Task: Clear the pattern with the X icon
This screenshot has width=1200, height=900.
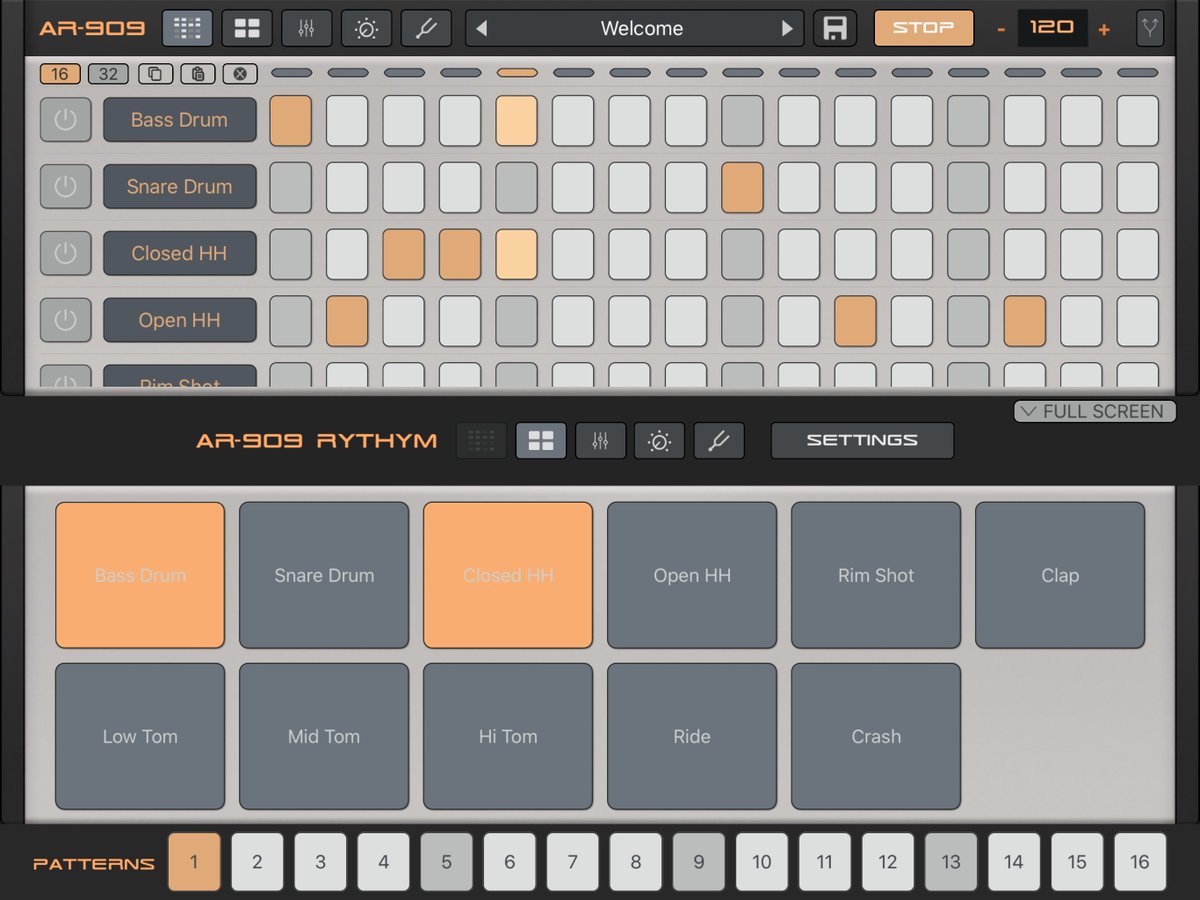Action: pos(239,73)
